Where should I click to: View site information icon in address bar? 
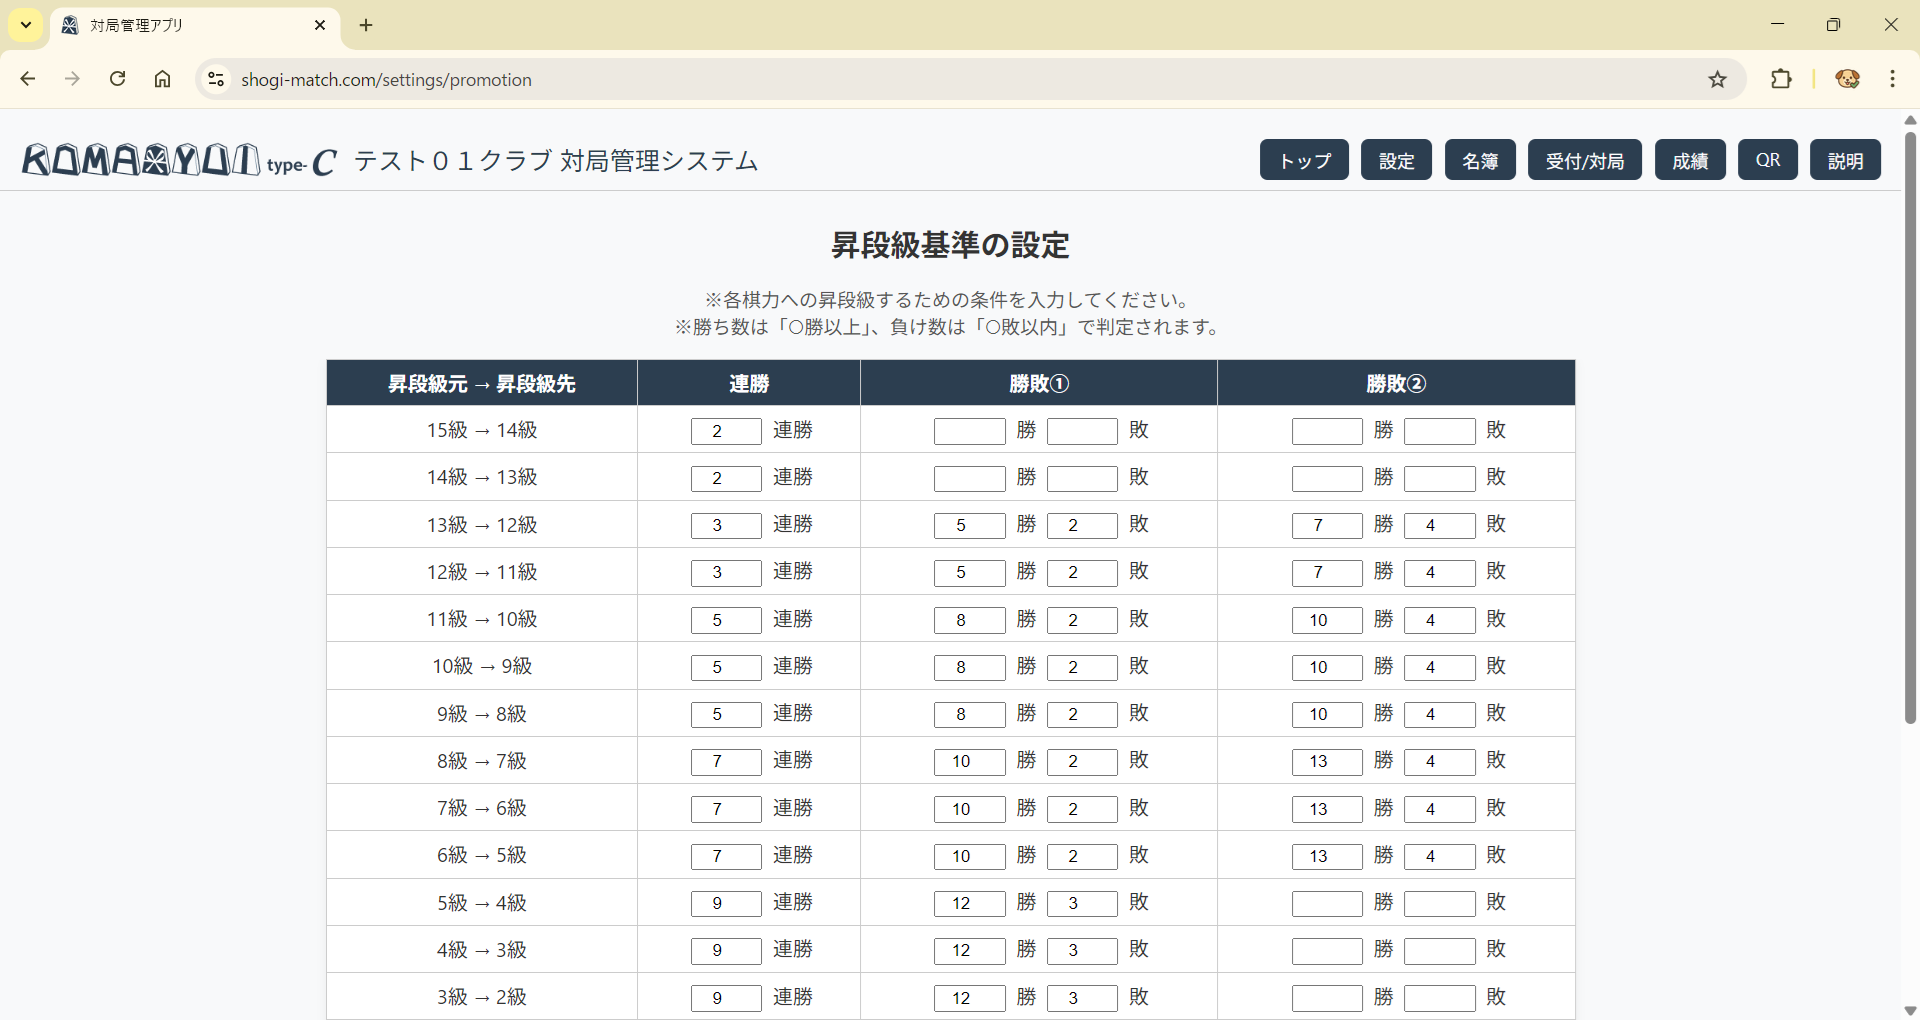coord(215,80)
